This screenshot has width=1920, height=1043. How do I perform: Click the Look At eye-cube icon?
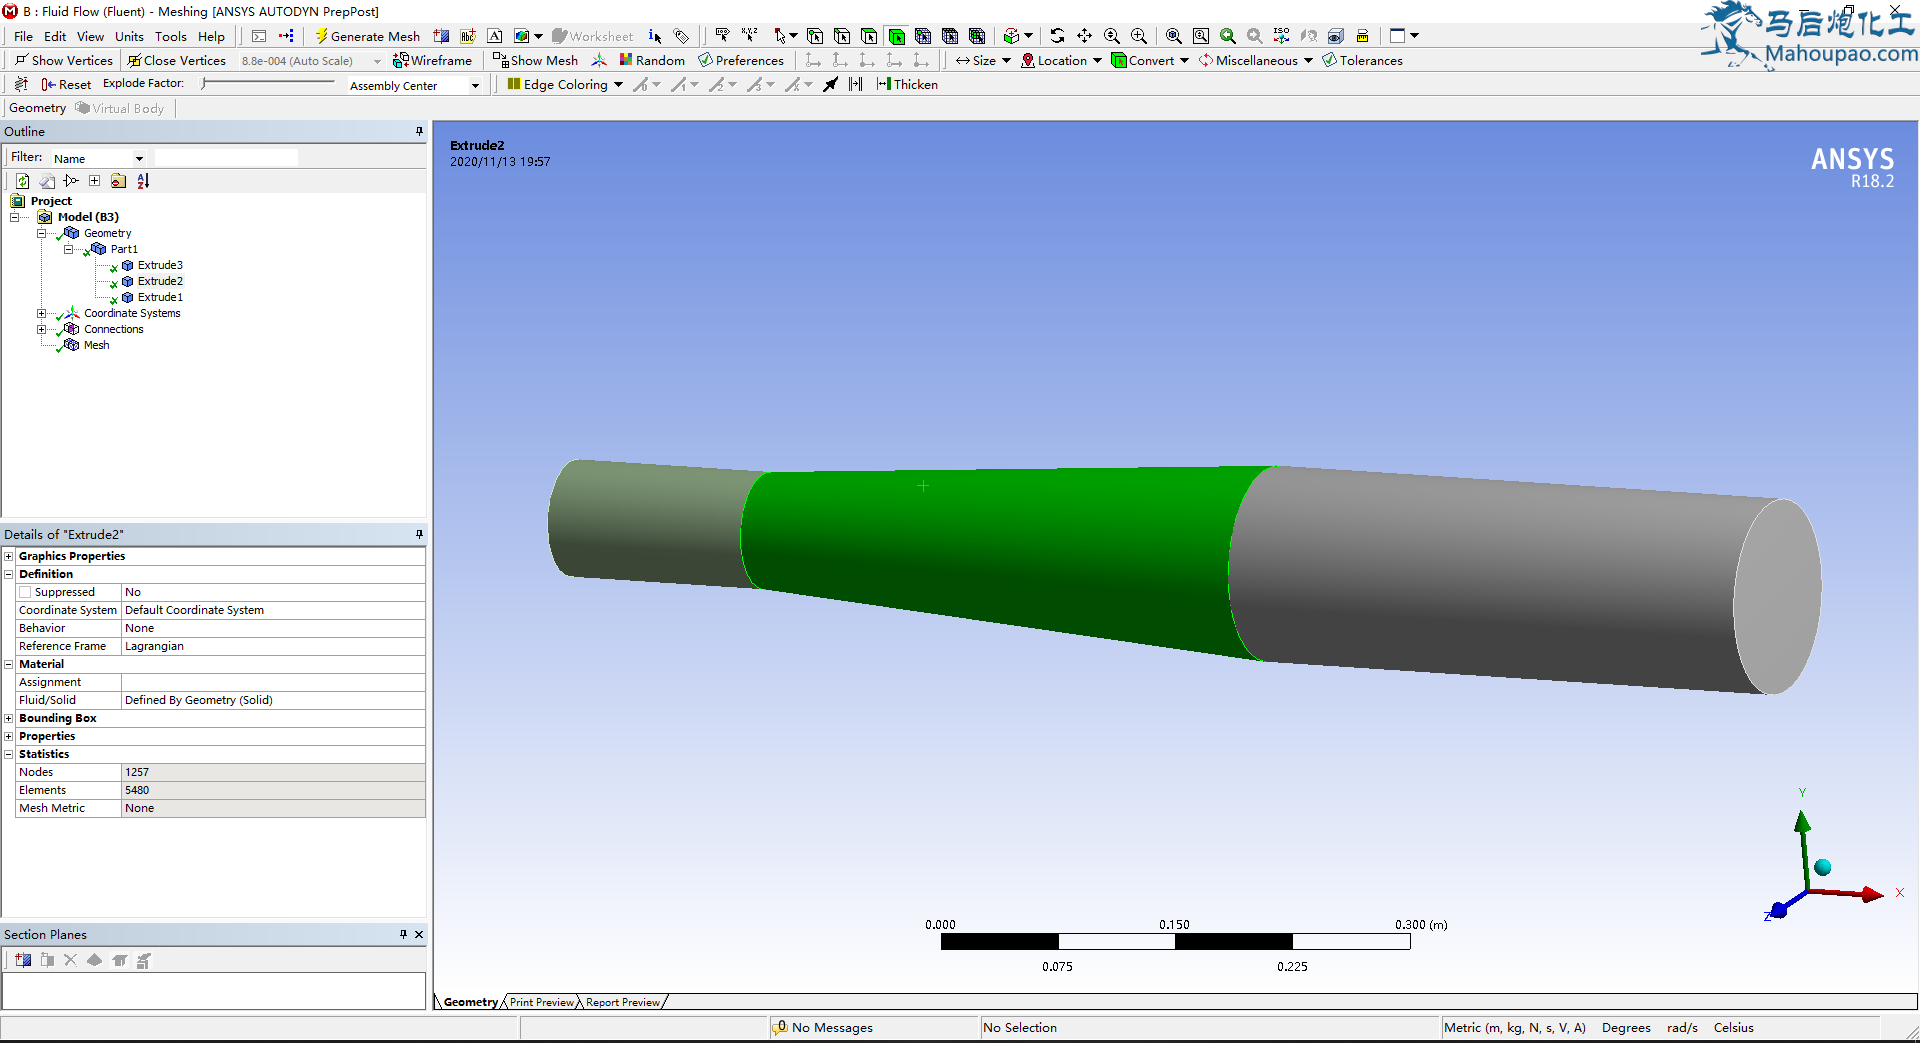click(1335, 36)
